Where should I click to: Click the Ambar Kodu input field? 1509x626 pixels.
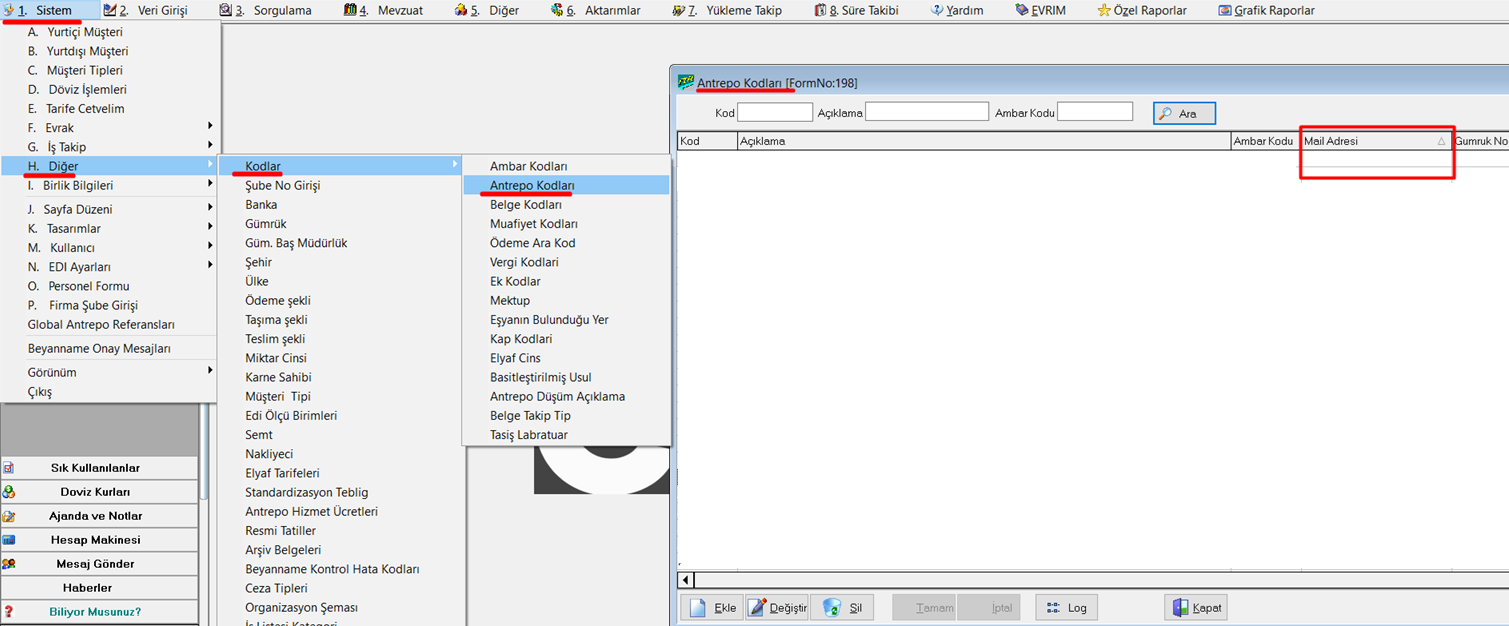point(1094,112)
